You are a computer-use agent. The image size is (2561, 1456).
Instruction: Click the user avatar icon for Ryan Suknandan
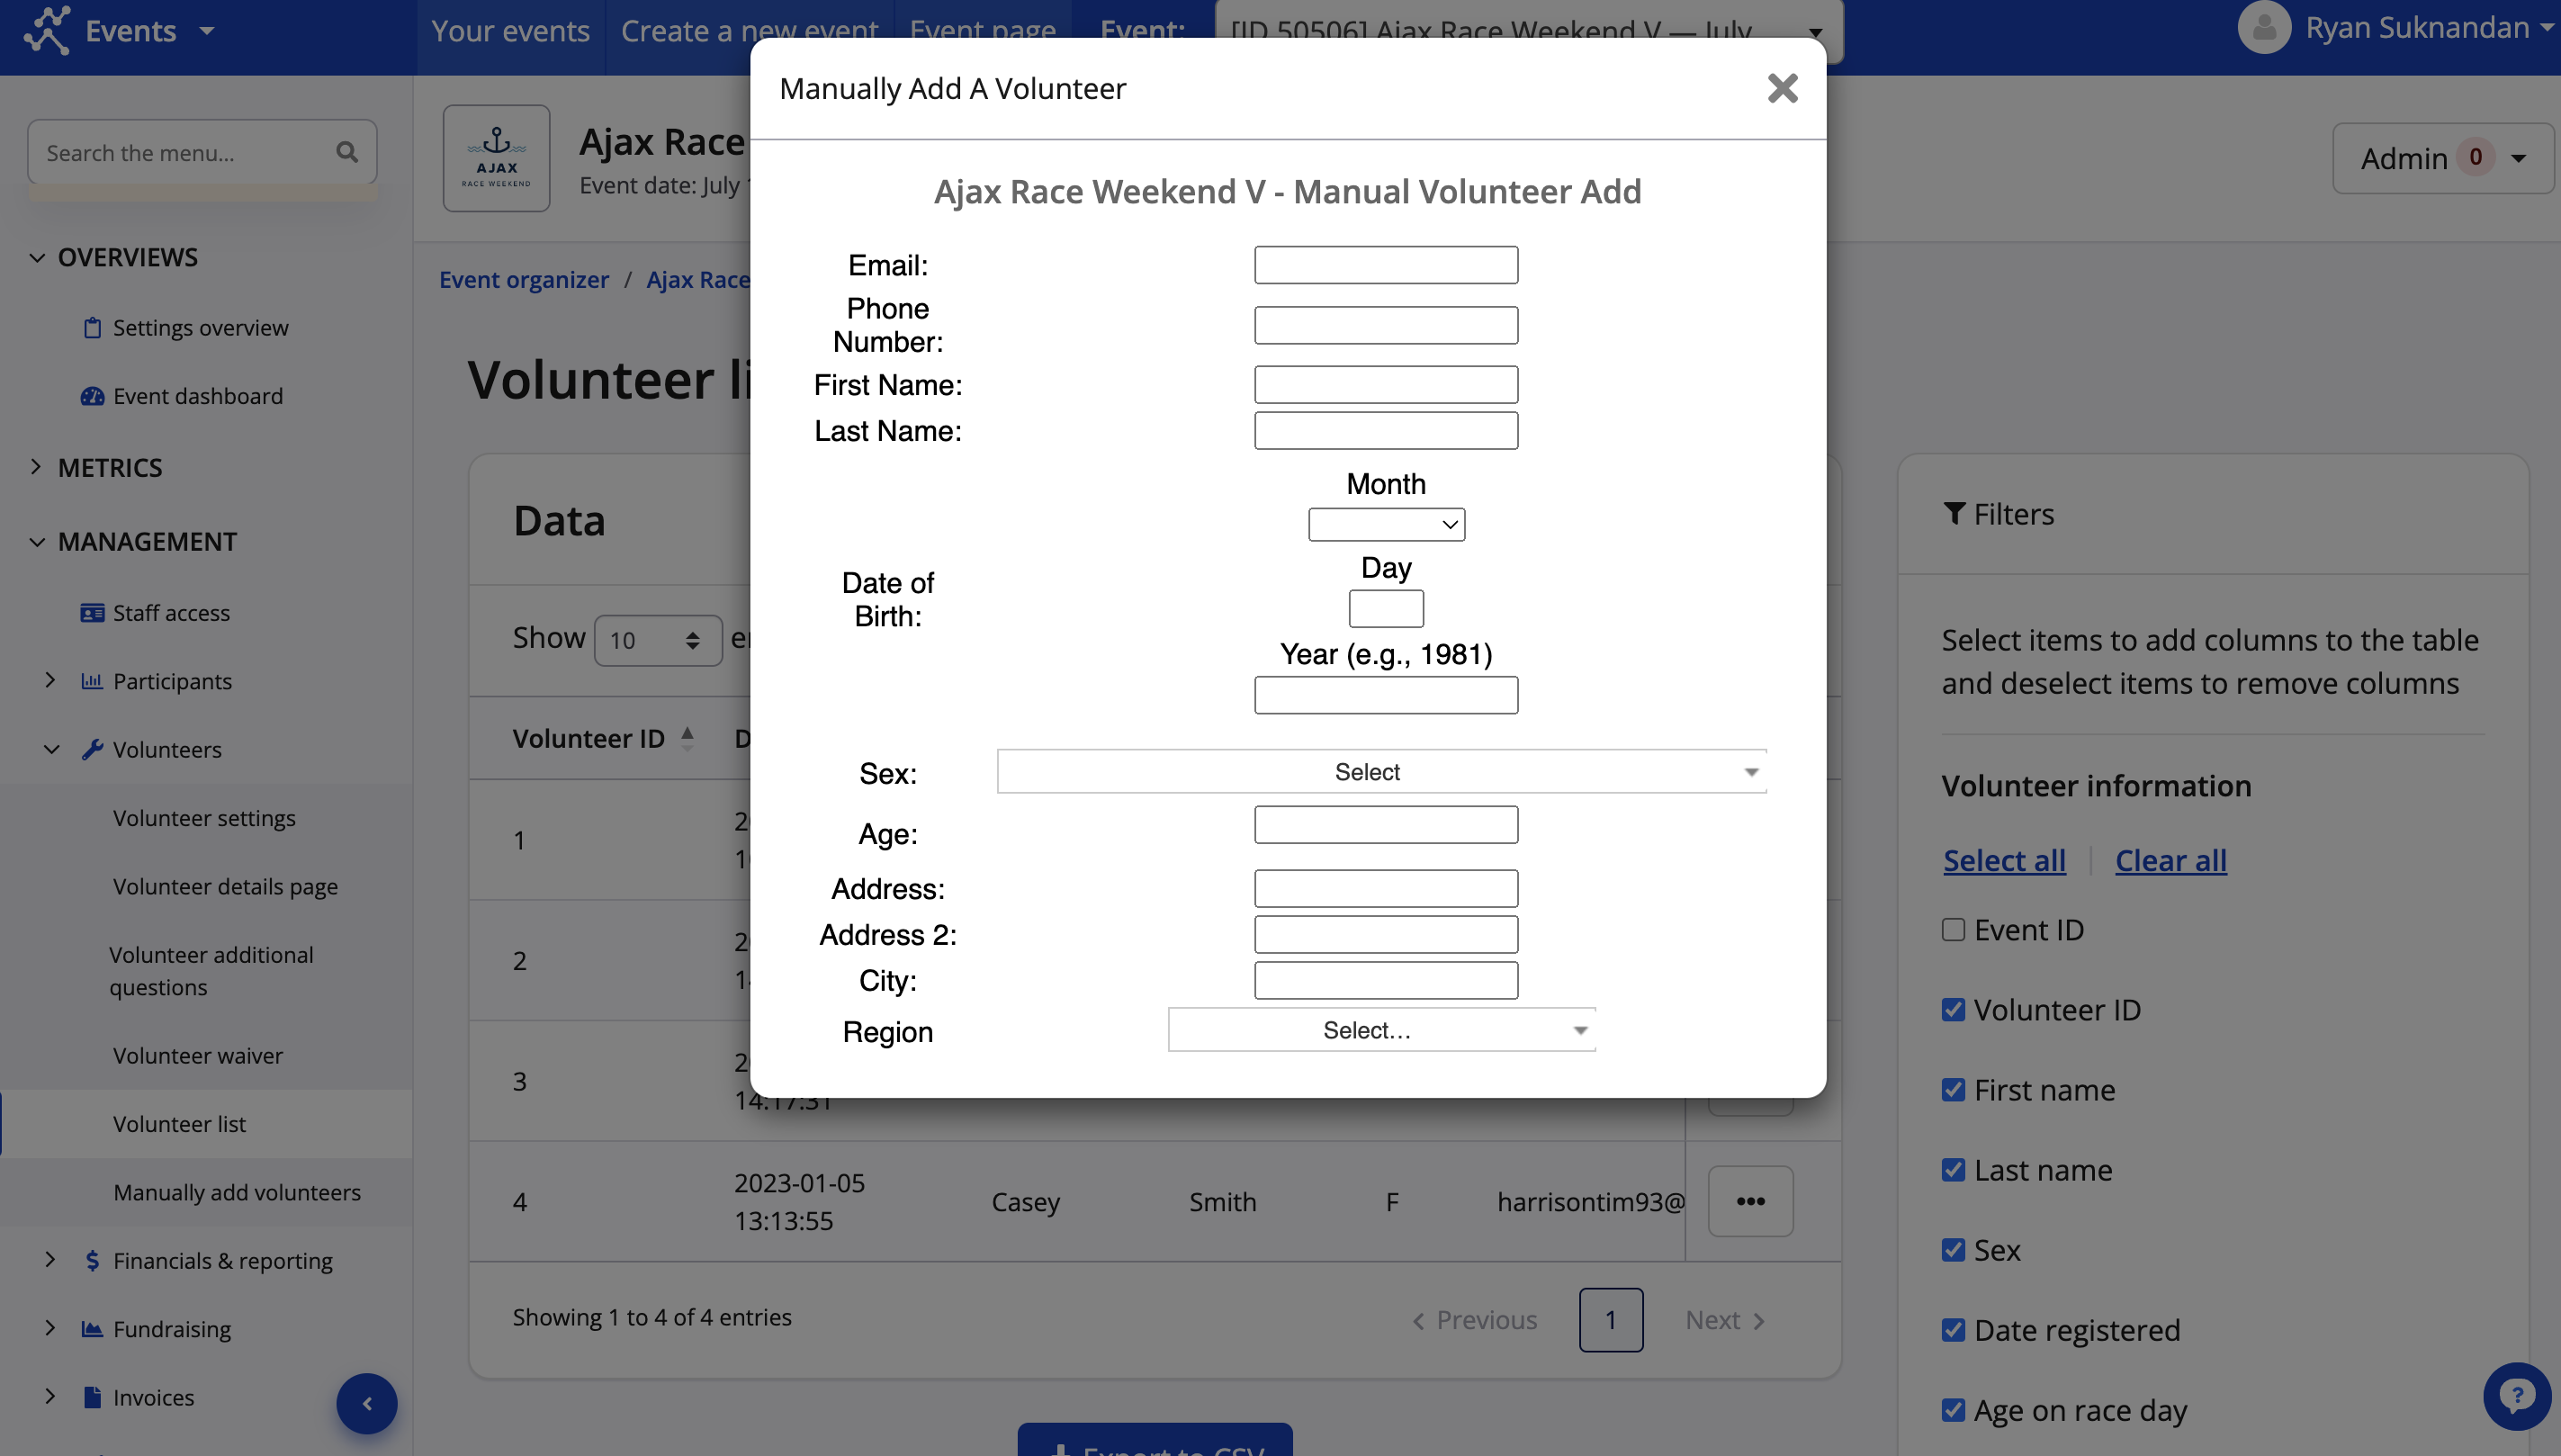click(x=2264, y=28)
